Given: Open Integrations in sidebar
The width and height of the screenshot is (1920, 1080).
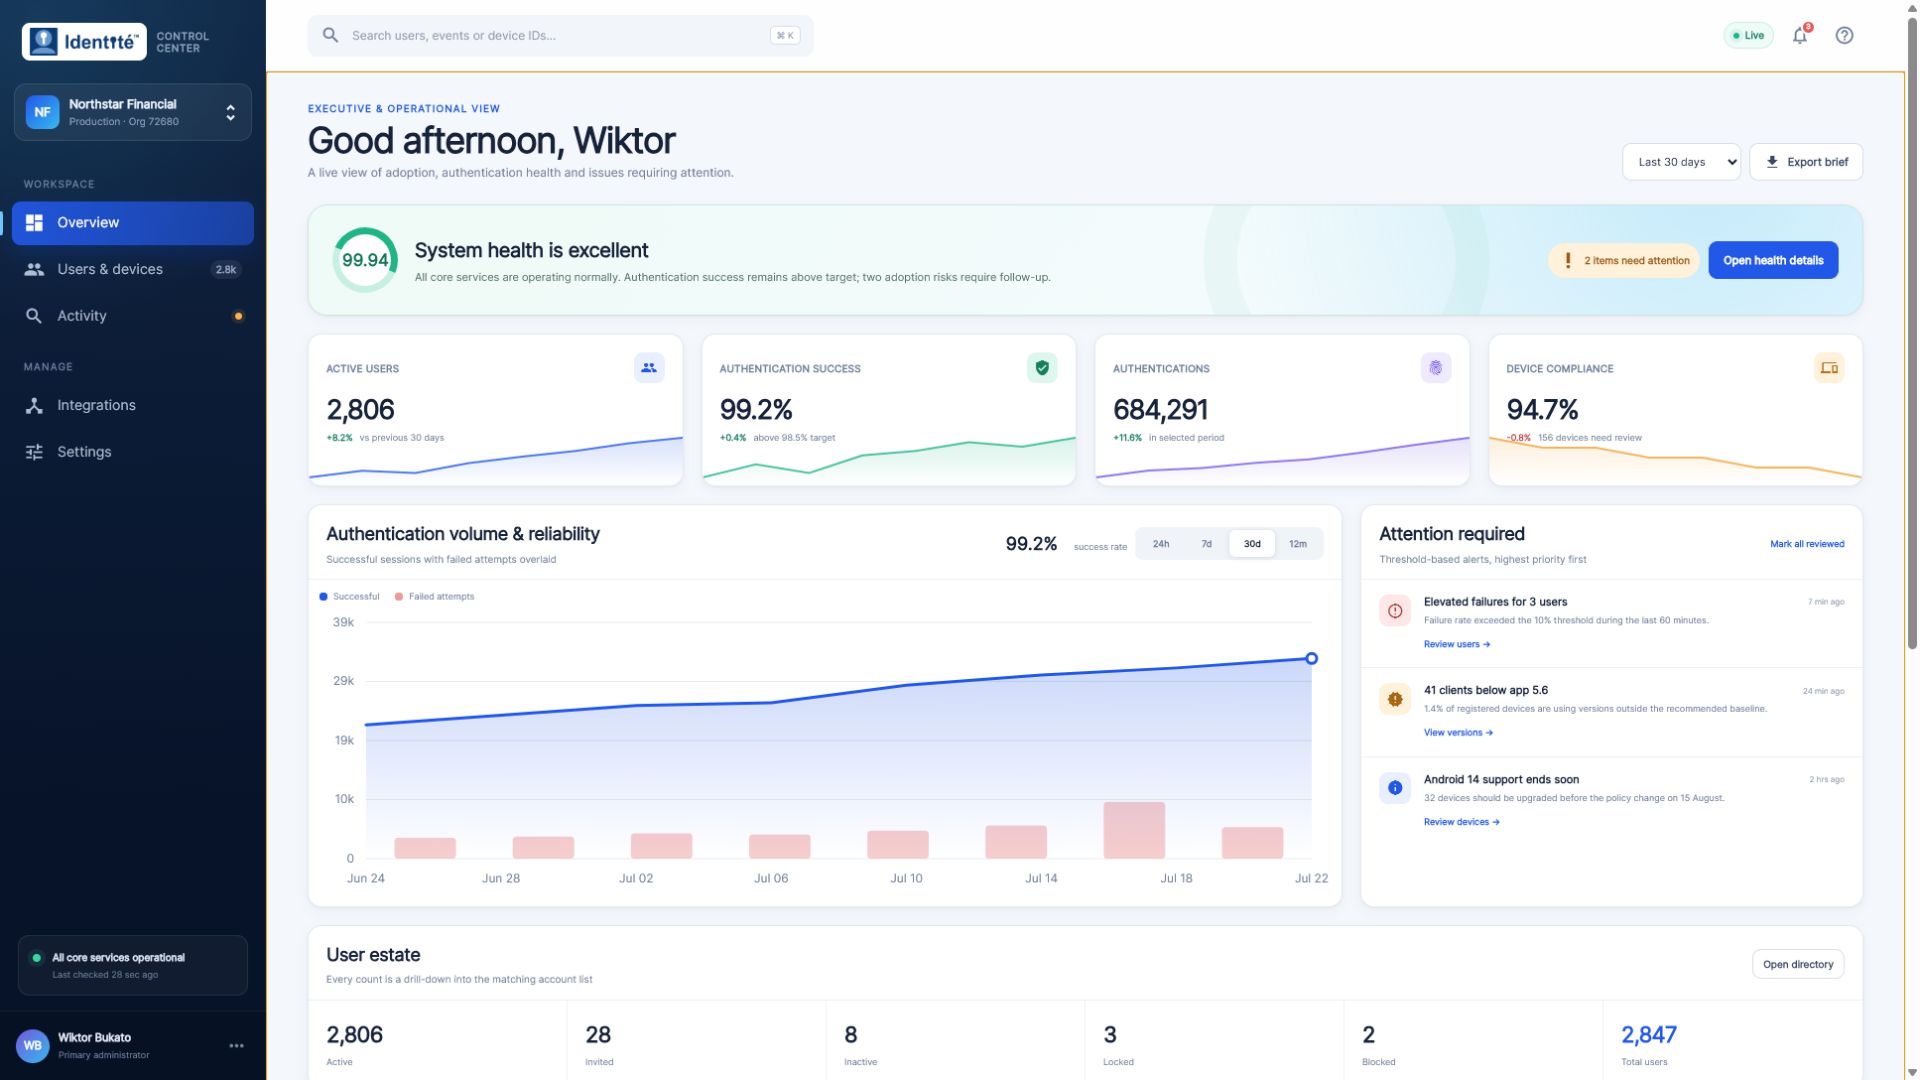Looking at the screenshot, I should (x=132, y=405).
